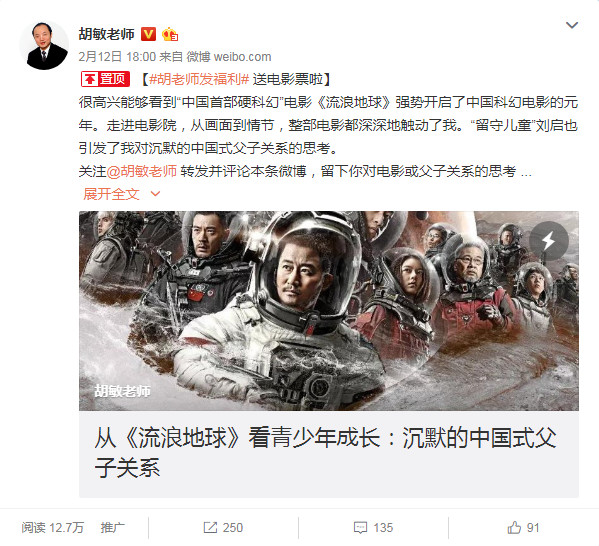Screen dimensions: 599x546
Task: Click the 阅读 12.7万 read count
Action: click(x=53, y=528)
